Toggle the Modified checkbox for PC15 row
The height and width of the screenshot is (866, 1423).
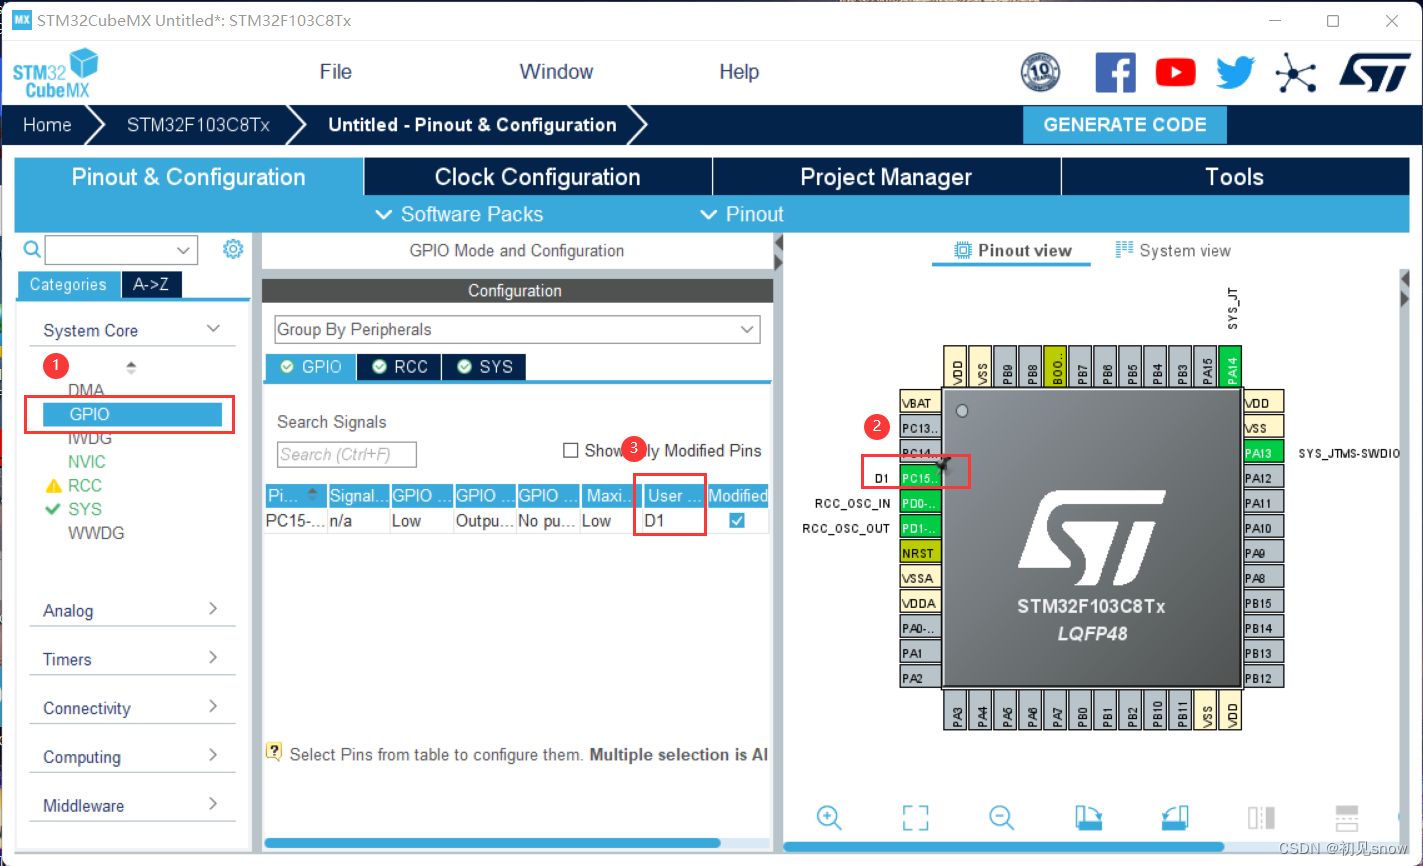pos(737,521)
